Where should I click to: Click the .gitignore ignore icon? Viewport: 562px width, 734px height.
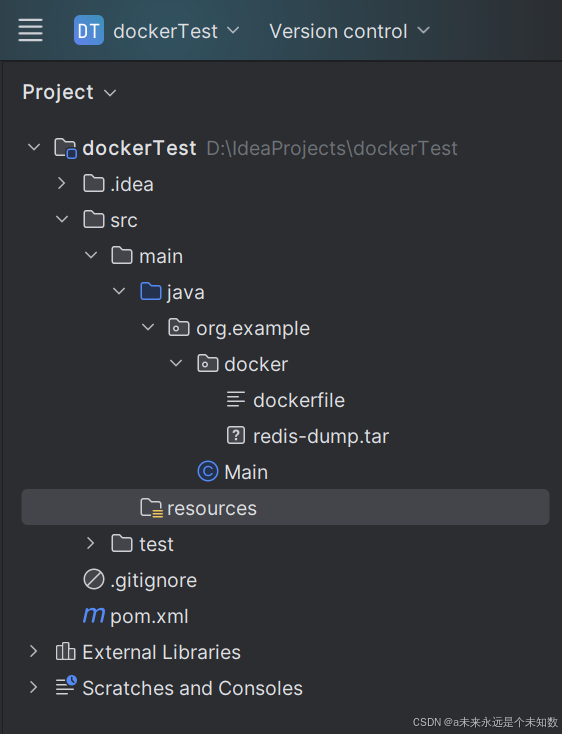click(94, 580)
